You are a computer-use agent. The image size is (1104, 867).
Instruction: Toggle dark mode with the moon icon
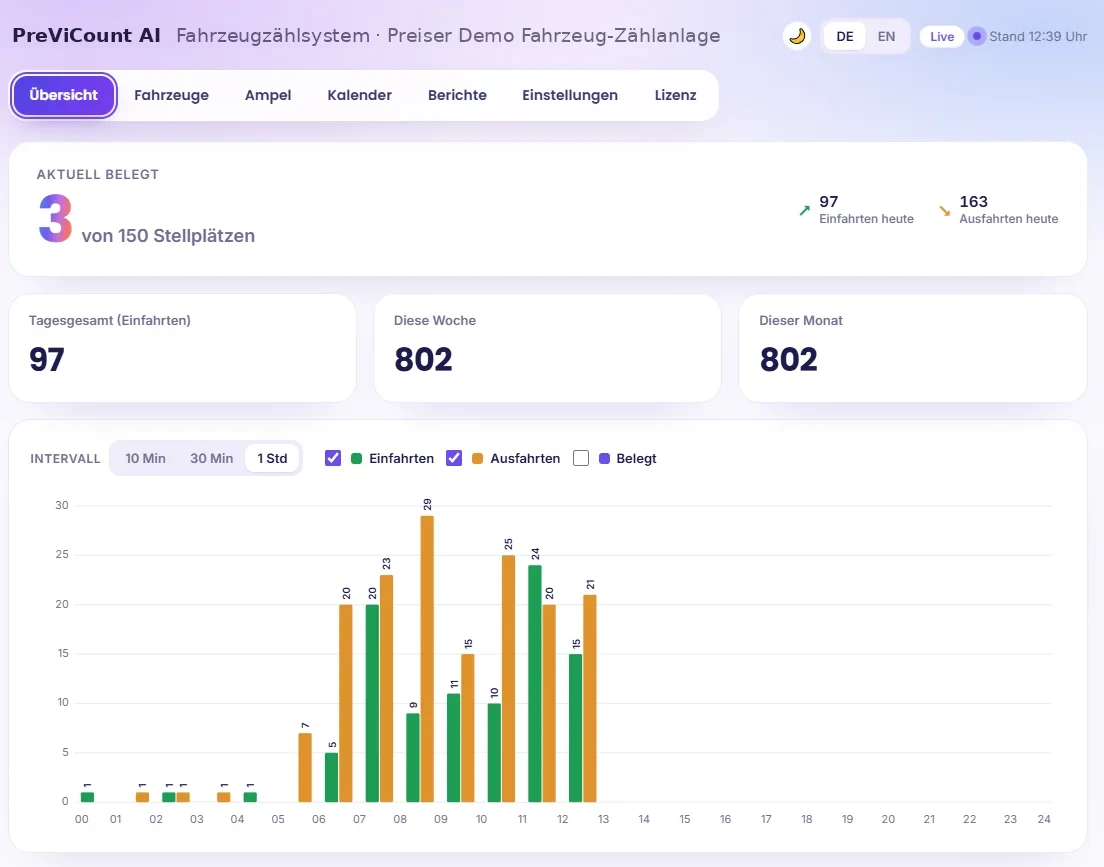click(797, 36)
